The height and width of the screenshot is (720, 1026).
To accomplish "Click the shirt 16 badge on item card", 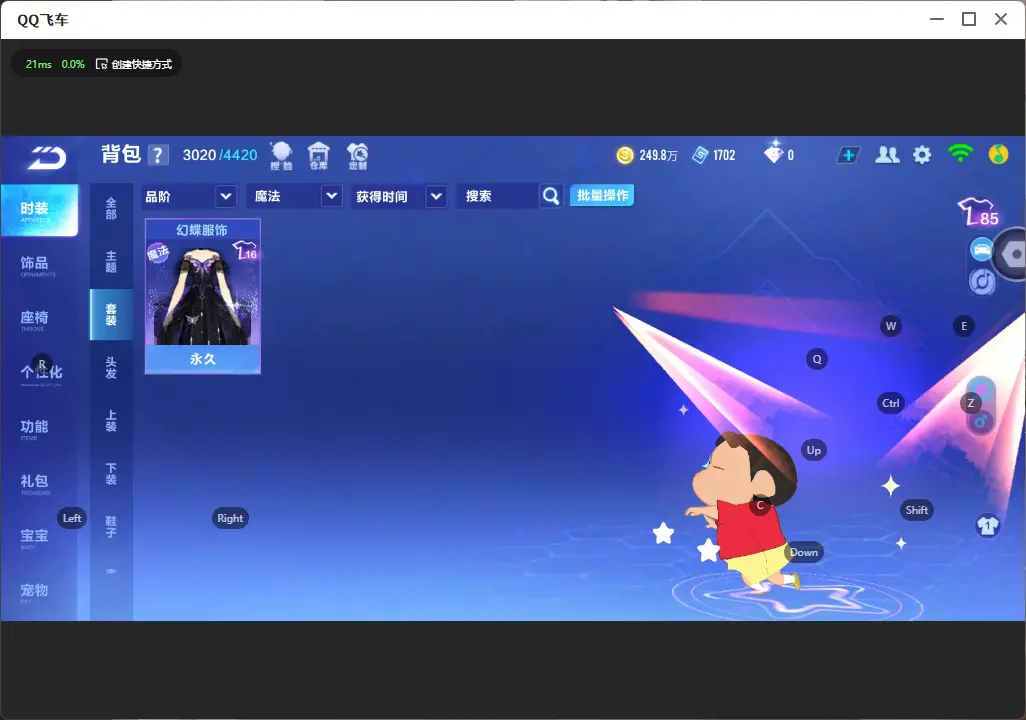I will (245, 251).
